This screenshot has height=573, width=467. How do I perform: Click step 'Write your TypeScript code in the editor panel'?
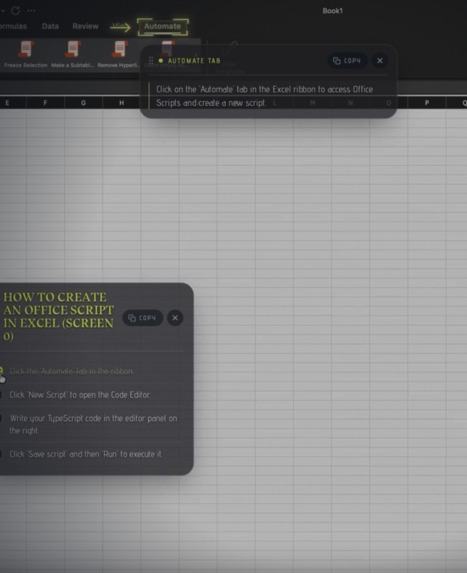point(93,424)
